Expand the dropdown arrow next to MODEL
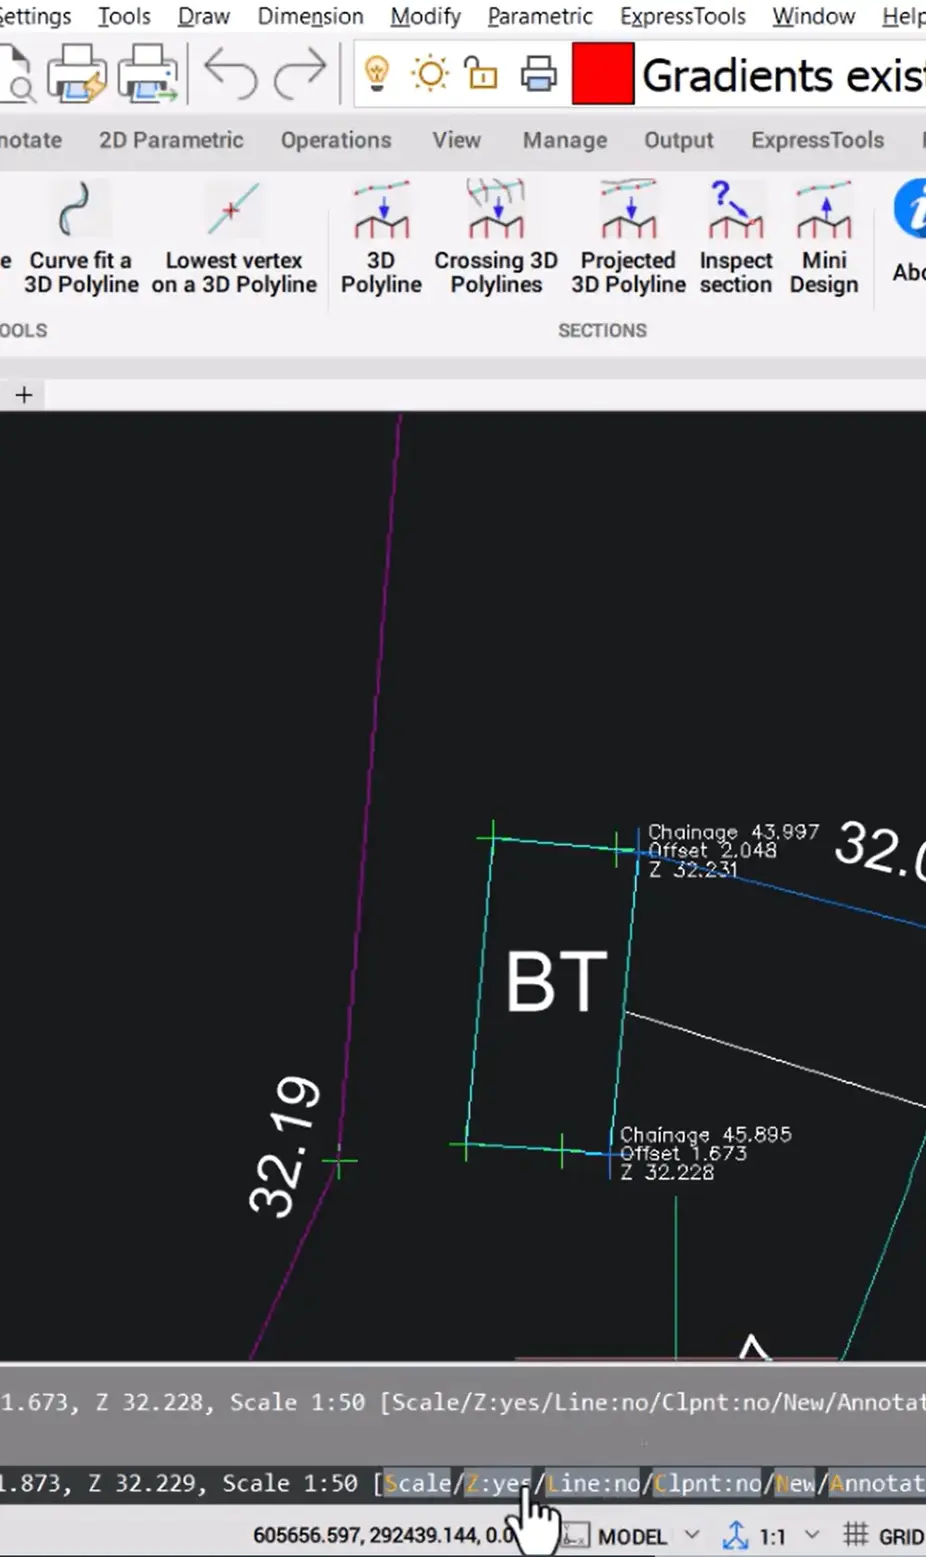The height and width of the screenshot is (1557, 926). [691, 1535]
